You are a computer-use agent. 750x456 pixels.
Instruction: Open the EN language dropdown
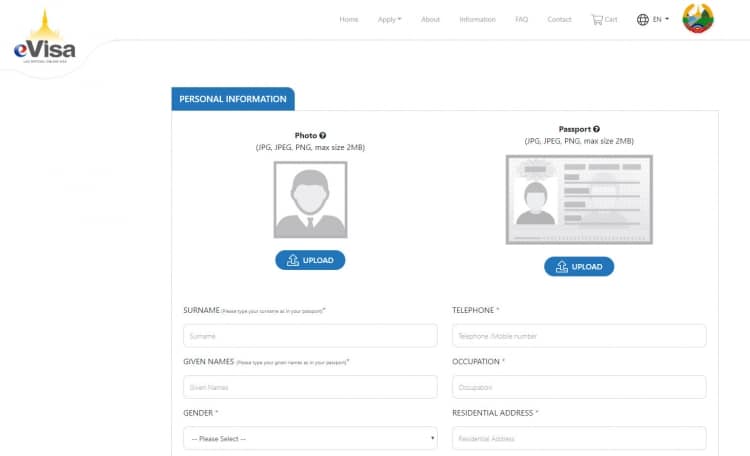coord(661,20)
